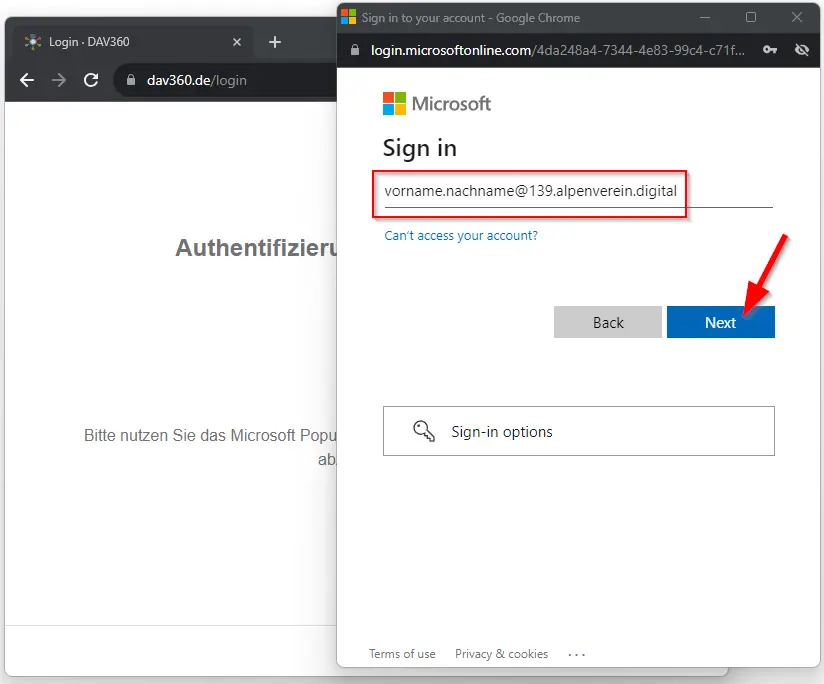
Task: Reload the dav360.de page
Action: (x=91, y=80)
